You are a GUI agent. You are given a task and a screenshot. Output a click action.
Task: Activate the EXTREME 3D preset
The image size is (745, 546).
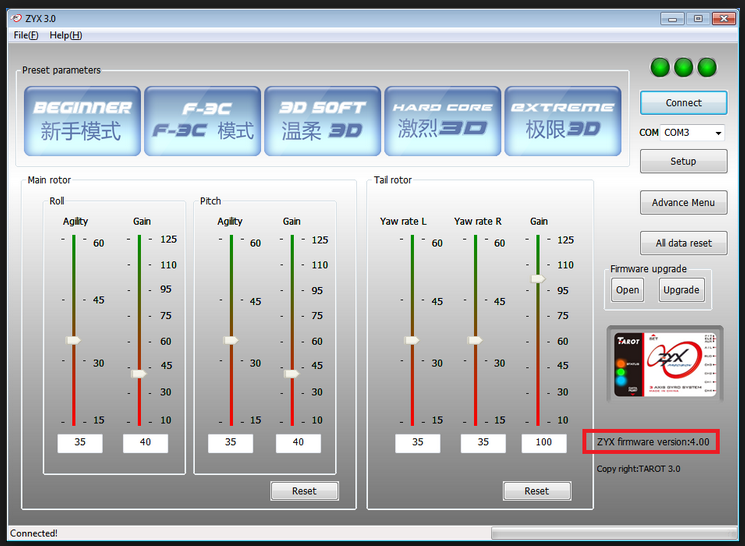563,120
